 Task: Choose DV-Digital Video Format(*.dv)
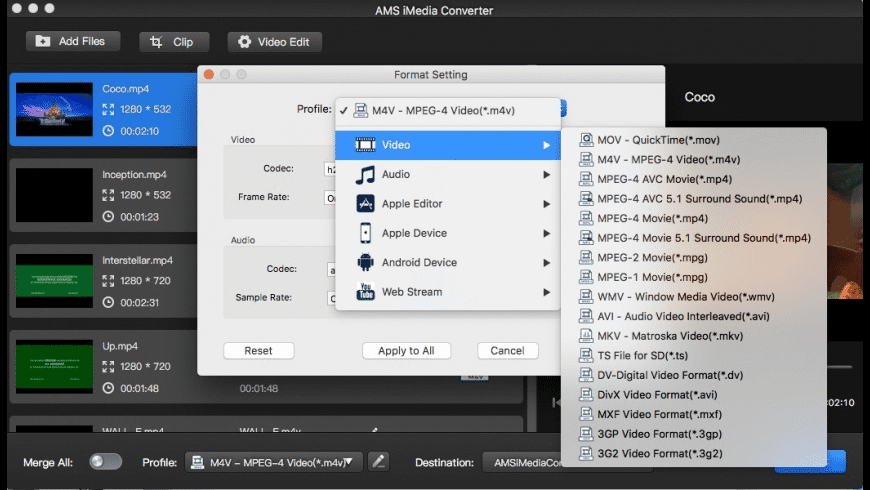tap(694, 375)
